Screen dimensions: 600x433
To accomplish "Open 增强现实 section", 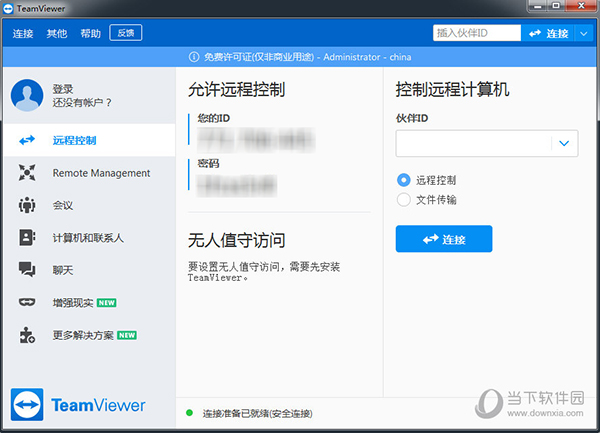I will coord(89,303).
